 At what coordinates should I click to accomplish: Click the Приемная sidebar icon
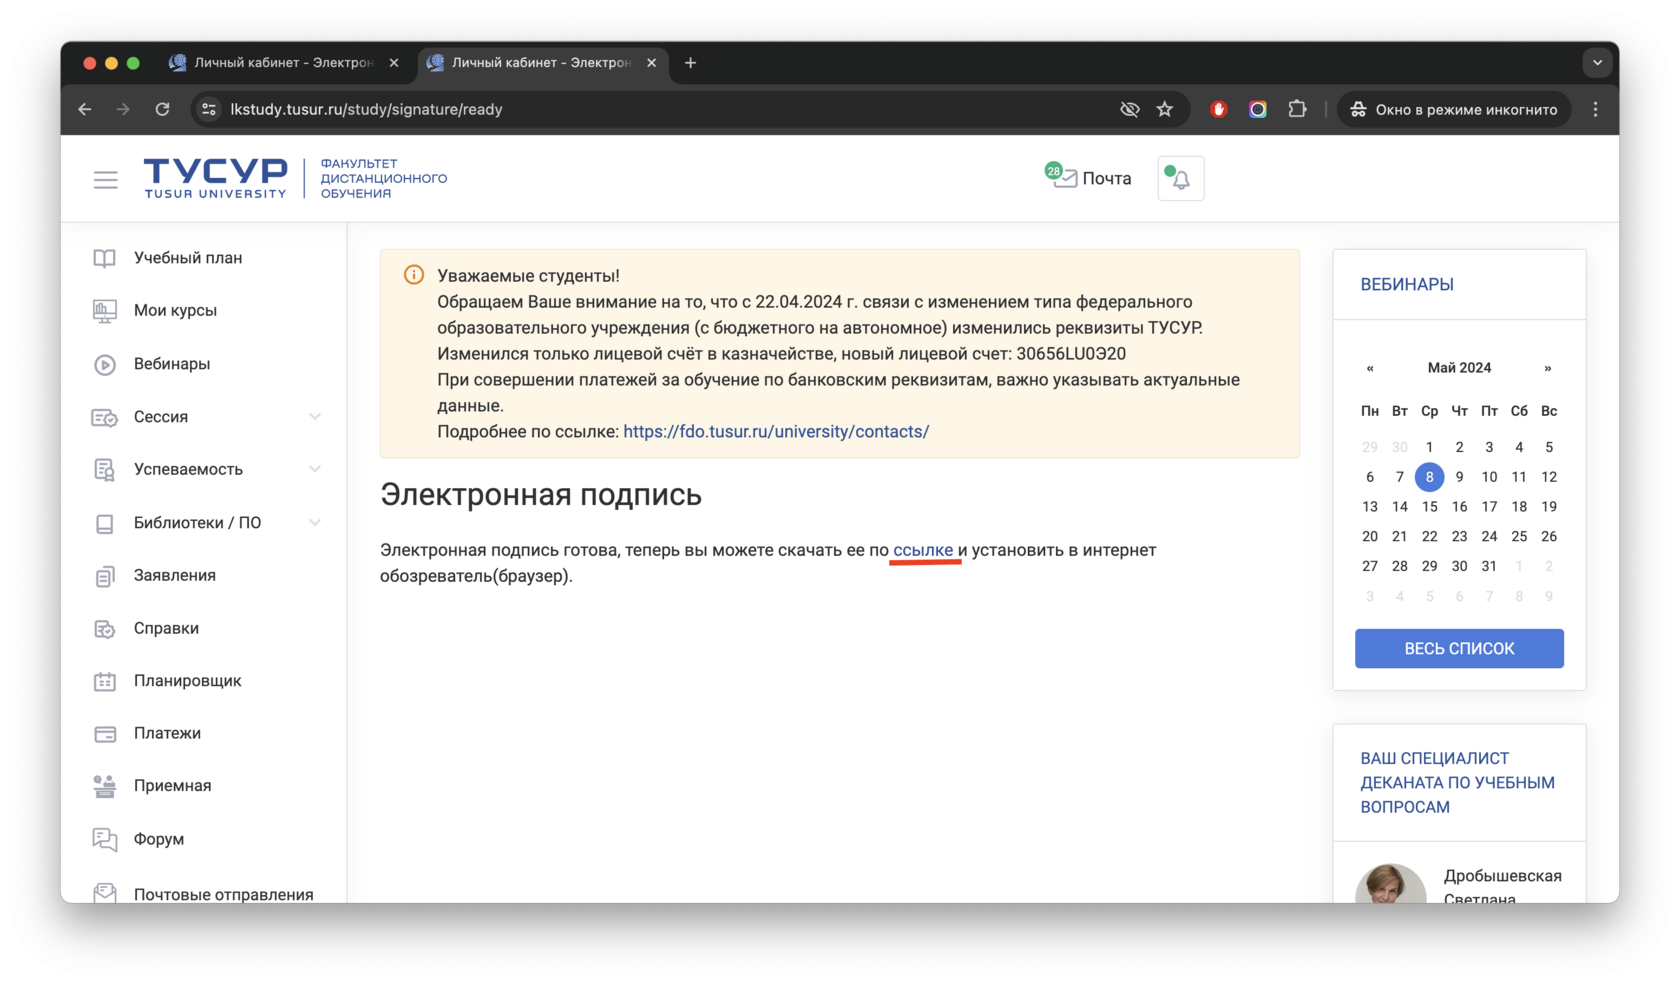click(x=104, y=786)
